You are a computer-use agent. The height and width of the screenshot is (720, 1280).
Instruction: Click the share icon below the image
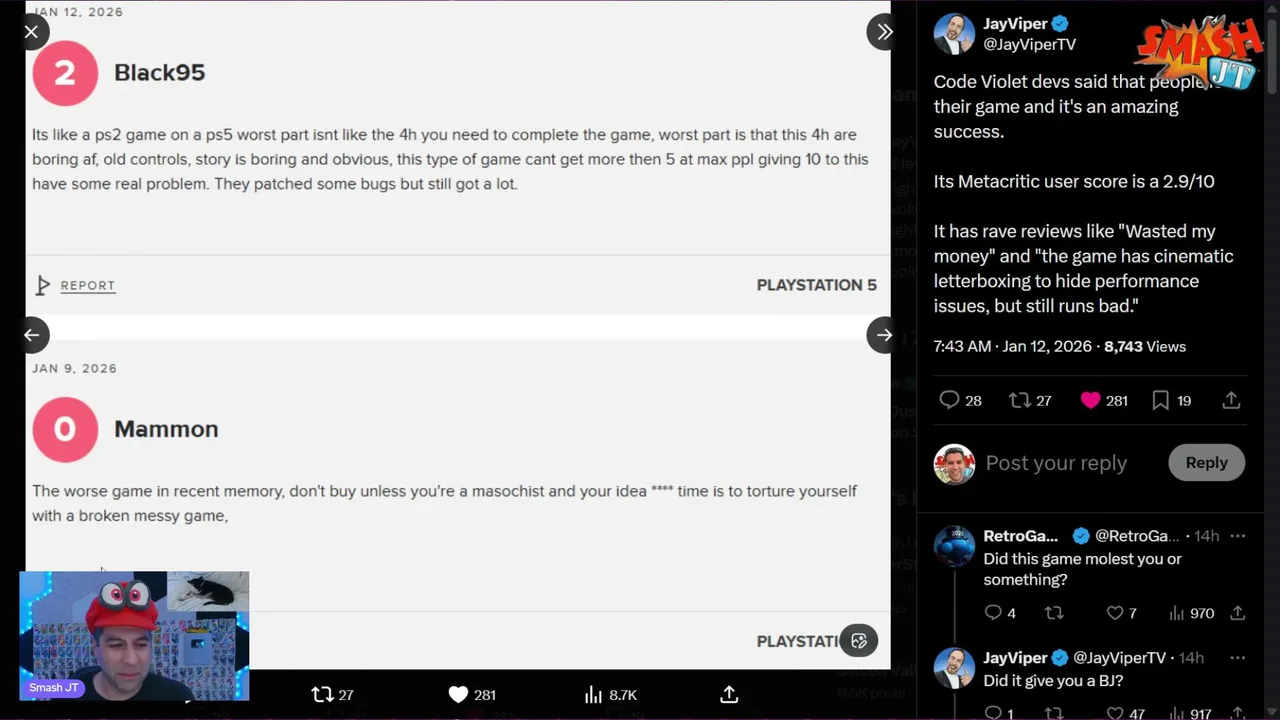[729, 694]
